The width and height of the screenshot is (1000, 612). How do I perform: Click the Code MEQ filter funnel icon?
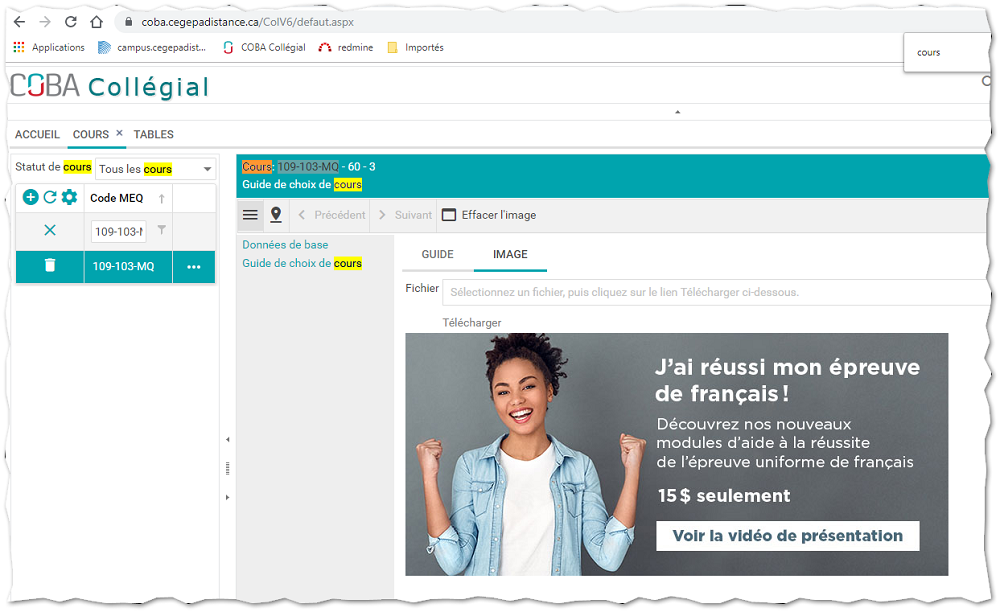point(162,231)
